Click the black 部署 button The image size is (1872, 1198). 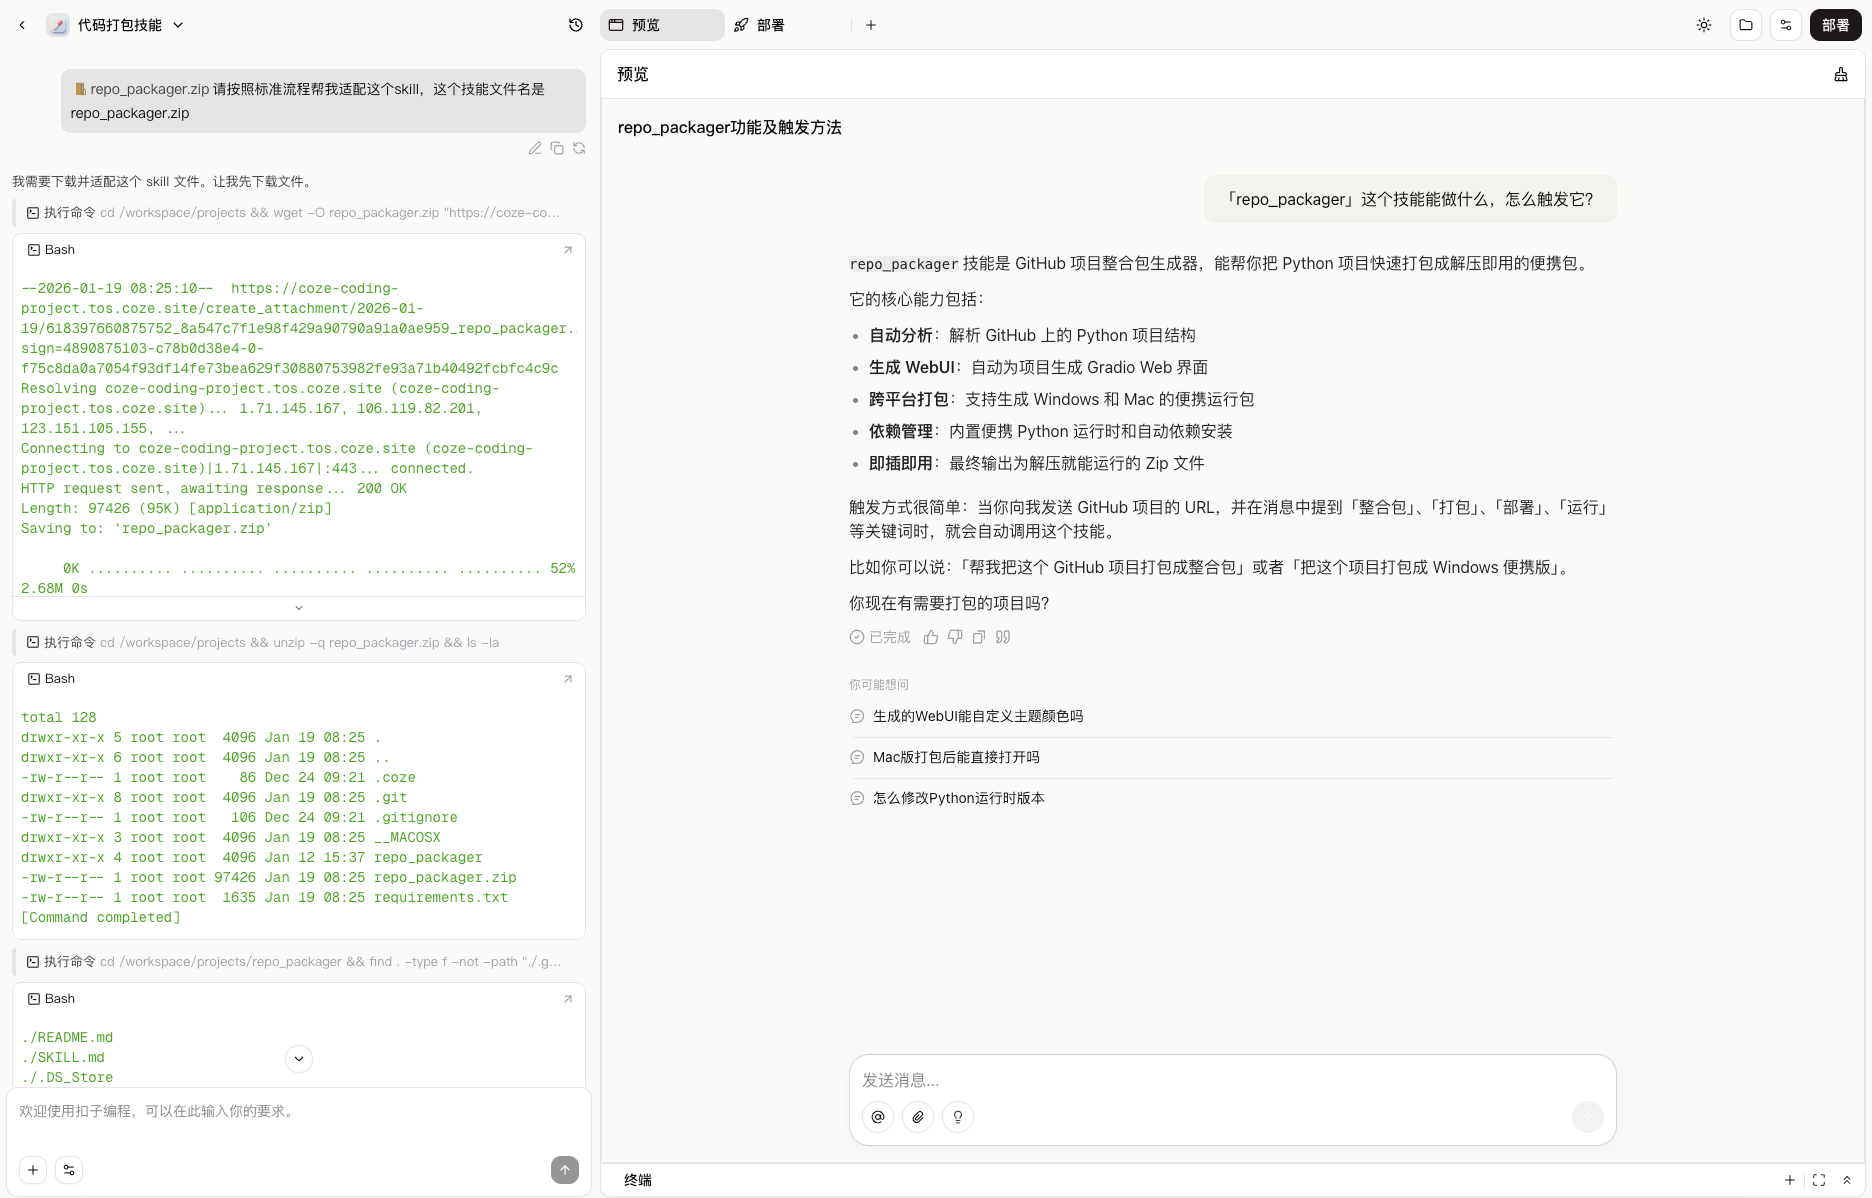tap(1835, 25)
